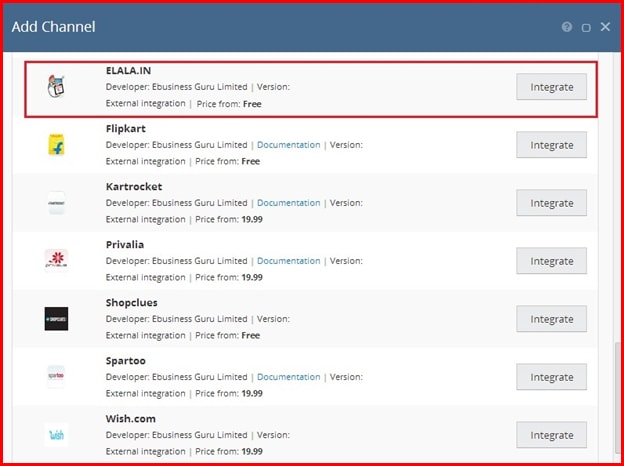Open Kartrocket Documentation link
This screenshot has width=624, height=466.
click(x=289, y=203)
